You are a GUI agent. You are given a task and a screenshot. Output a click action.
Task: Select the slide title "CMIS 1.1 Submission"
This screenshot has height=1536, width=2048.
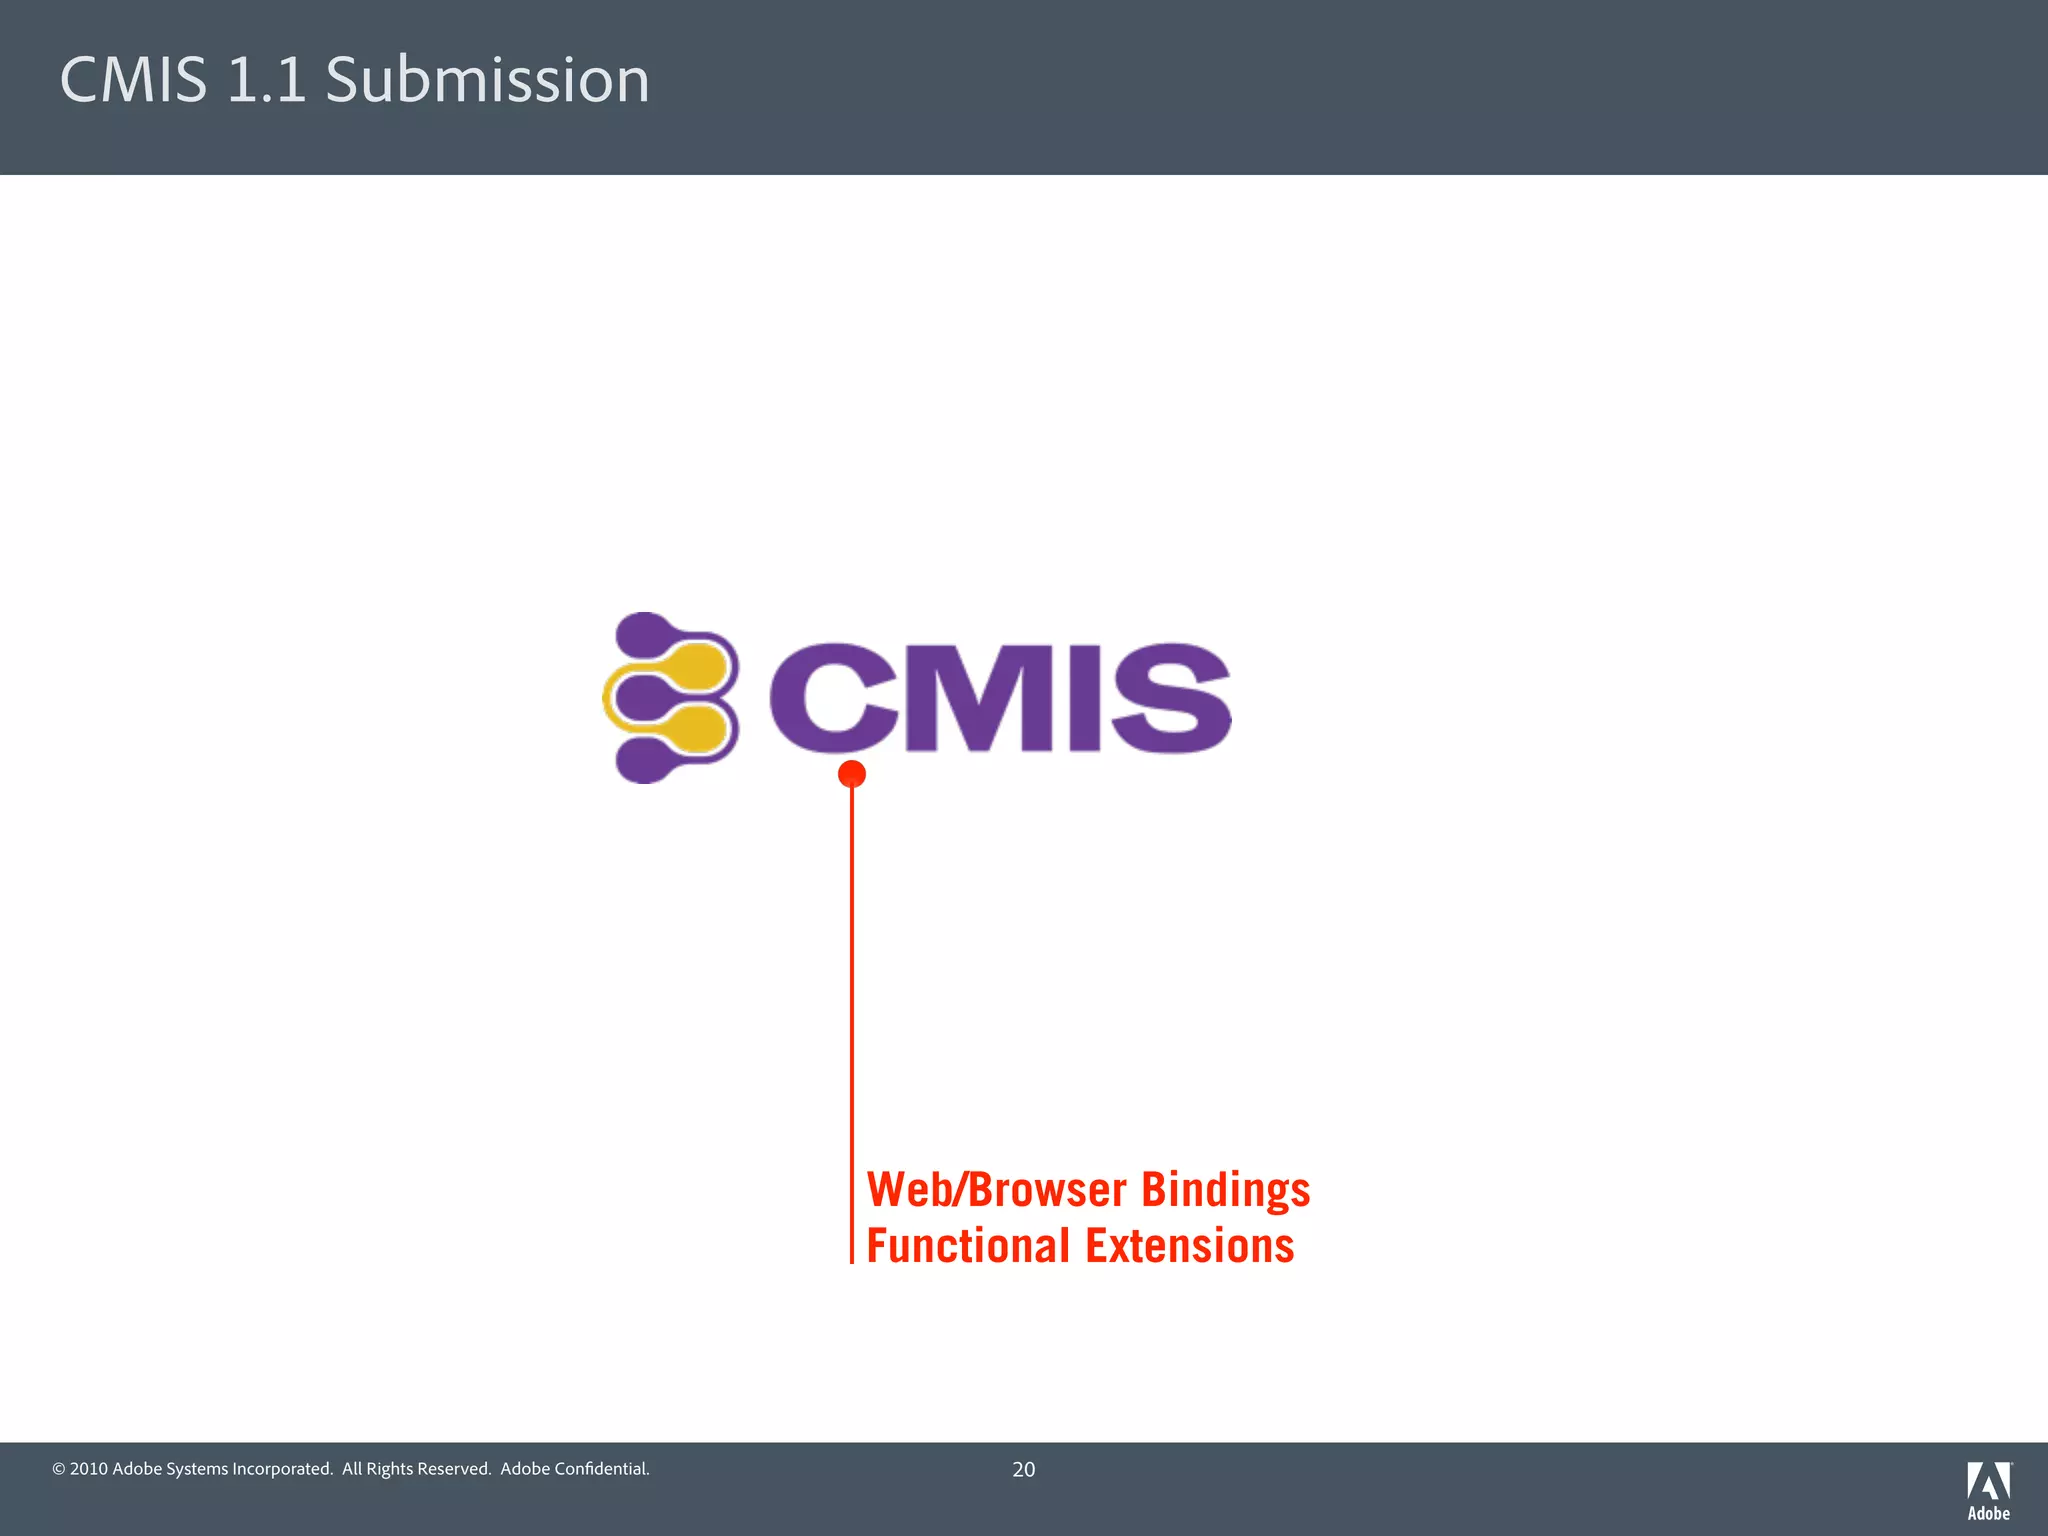coord(355,80)
